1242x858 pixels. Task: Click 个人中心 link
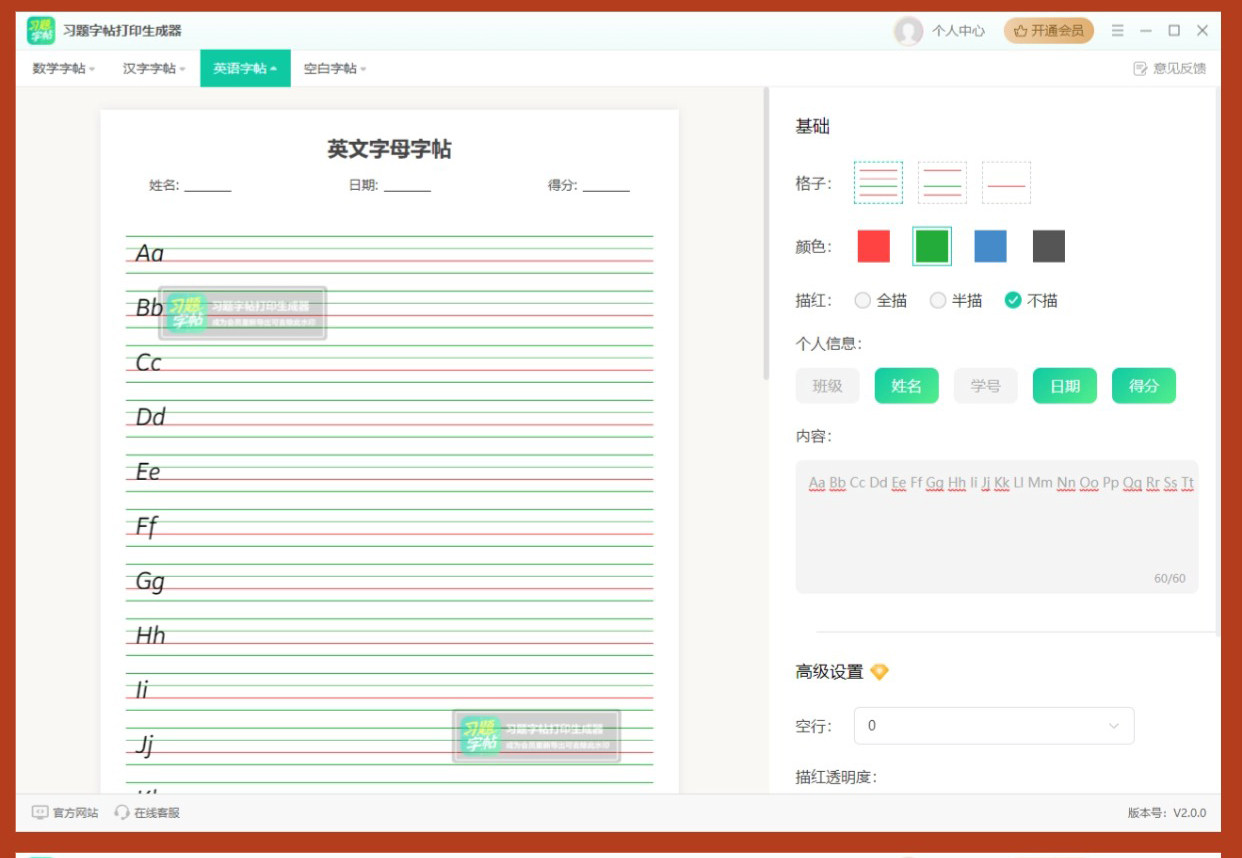click(x=958, y=31)
